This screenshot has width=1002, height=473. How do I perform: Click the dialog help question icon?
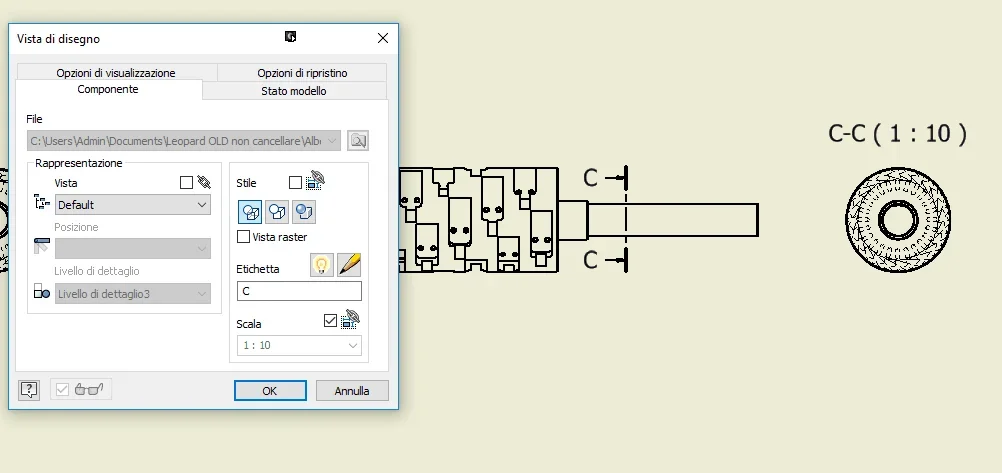[x=29, y=389]
